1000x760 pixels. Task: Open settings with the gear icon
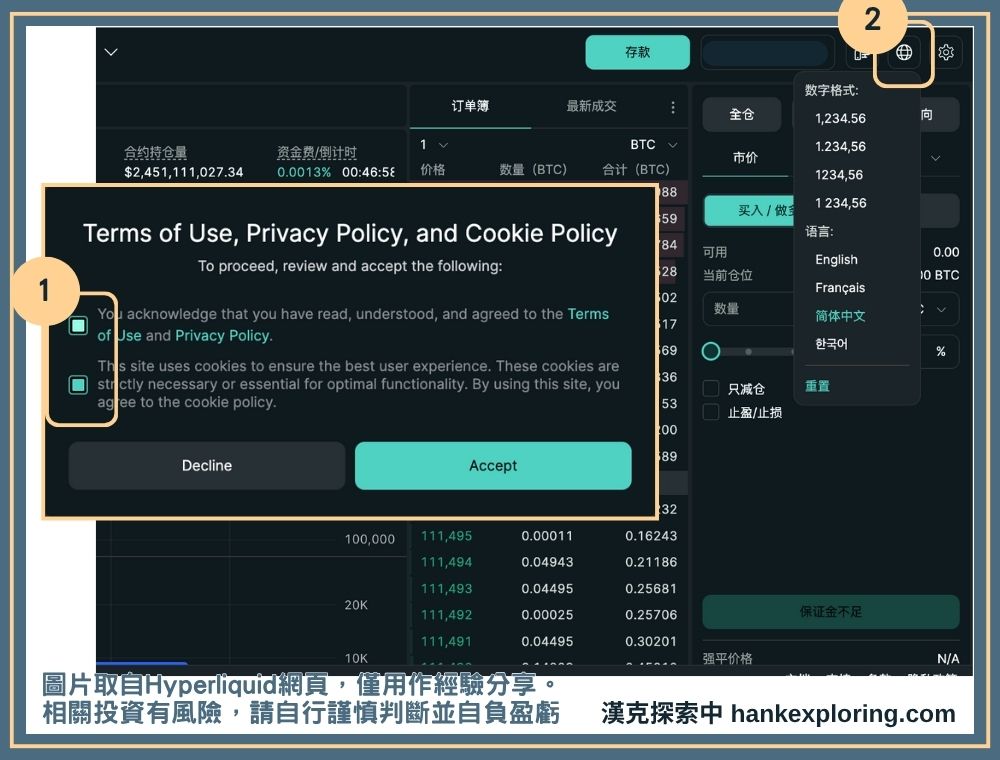[946, 52]
